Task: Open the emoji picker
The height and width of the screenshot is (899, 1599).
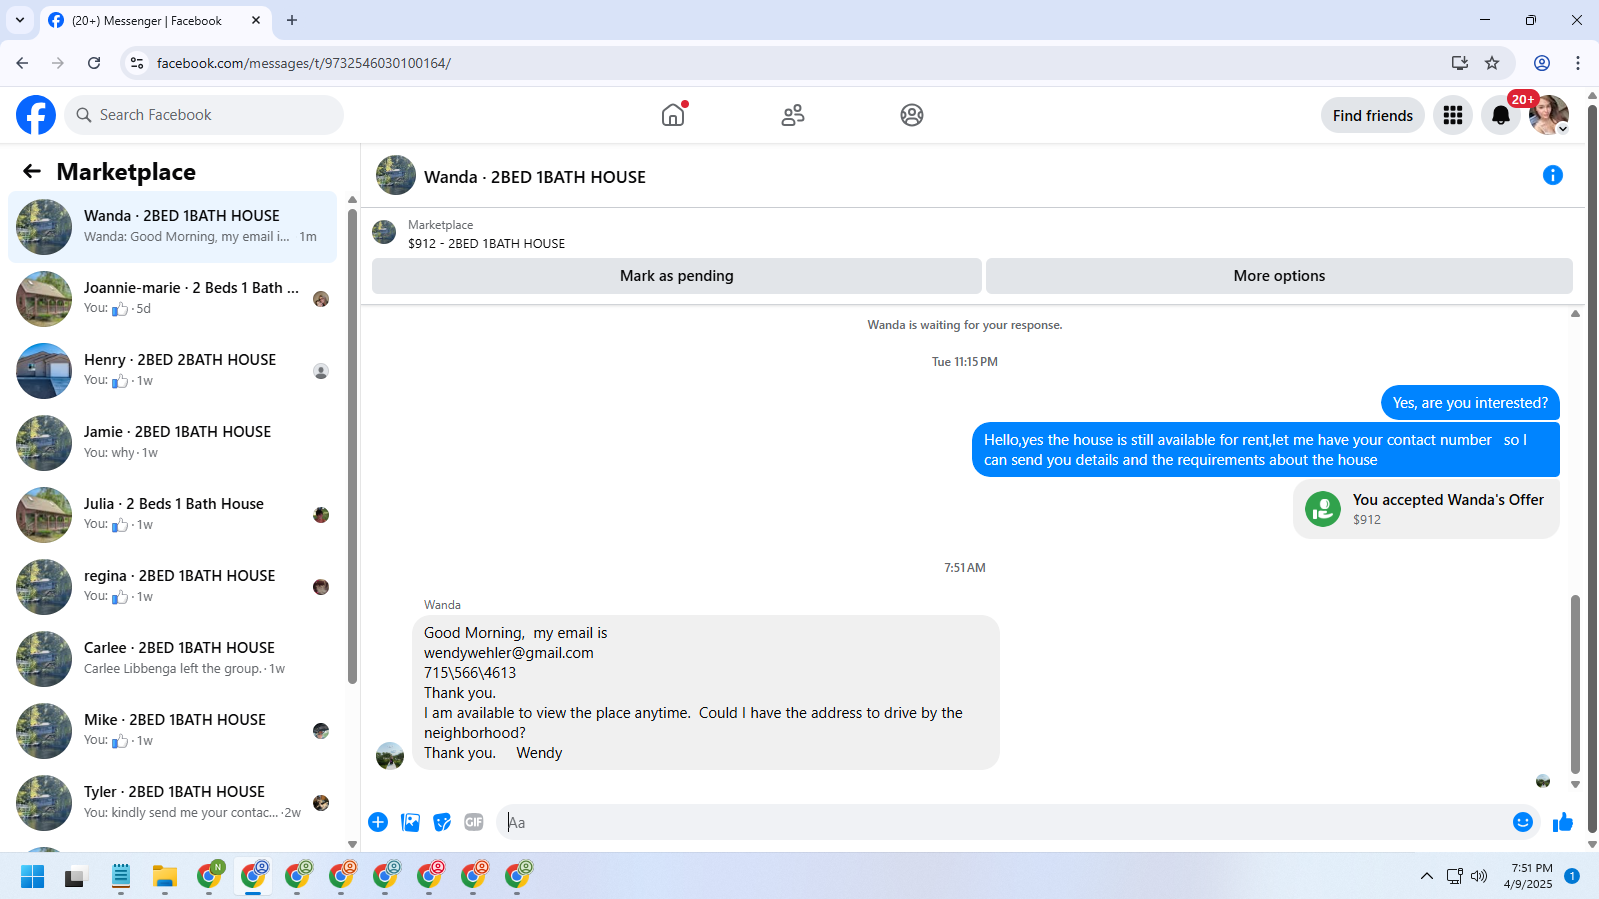Action: tap(1523, 822)
